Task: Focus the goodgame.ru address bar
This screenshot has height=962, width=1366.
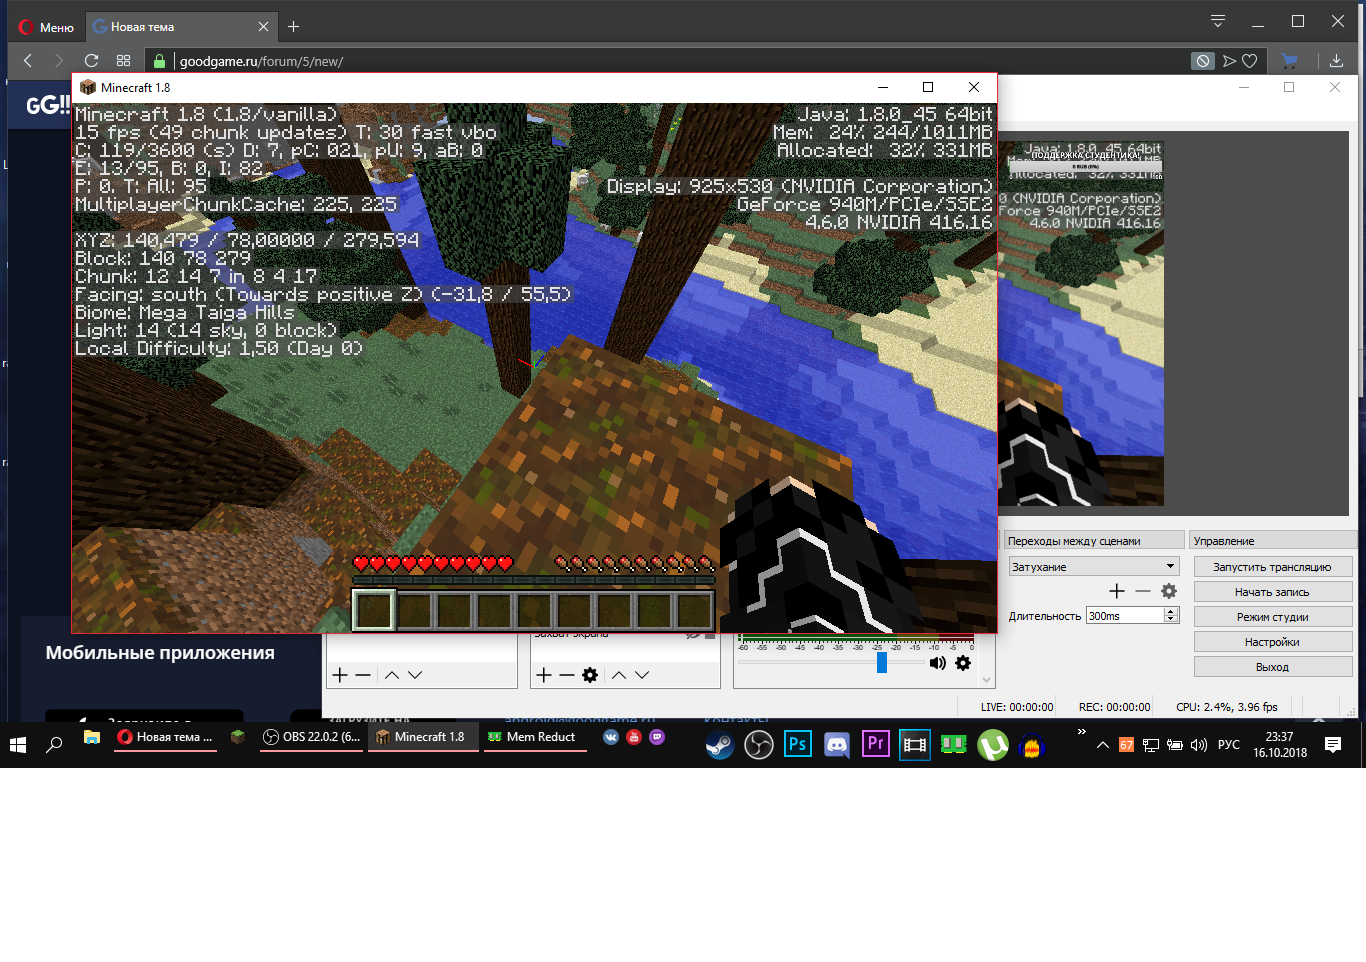Action: point(680,61)
